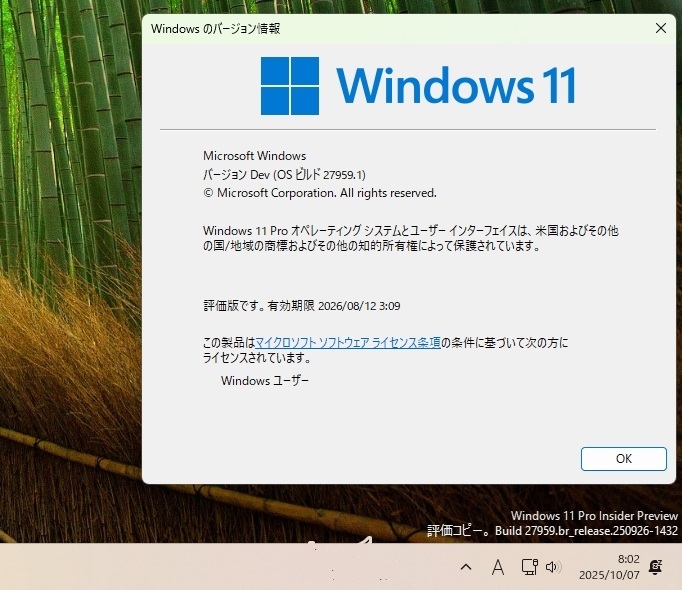Click the expiry date text 2026/08/12 3:09
This screenshot has height=590, width=682.
[359, 306]
